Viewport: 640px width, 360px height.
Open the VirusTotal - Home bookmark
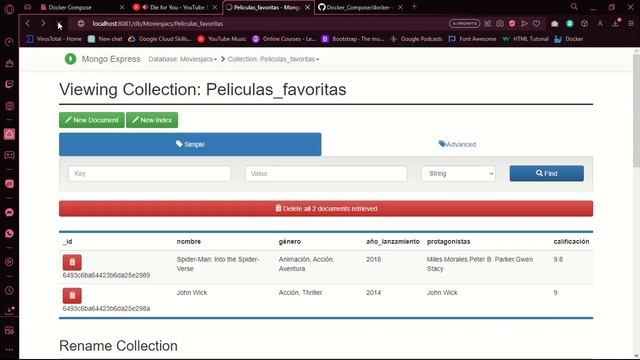click(54, 39)
